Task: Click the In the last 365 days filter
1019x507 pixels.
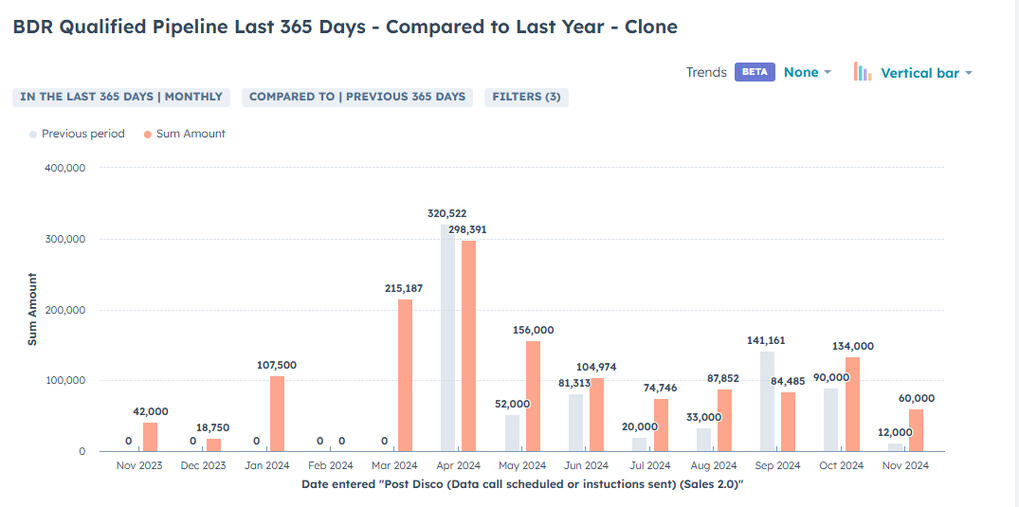Action: tap(121, 97)
